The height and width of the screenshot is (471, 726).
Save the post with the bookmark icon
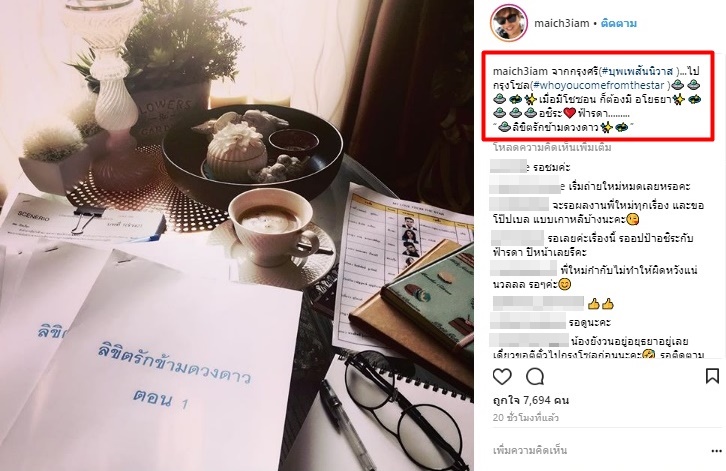[712, 376]
